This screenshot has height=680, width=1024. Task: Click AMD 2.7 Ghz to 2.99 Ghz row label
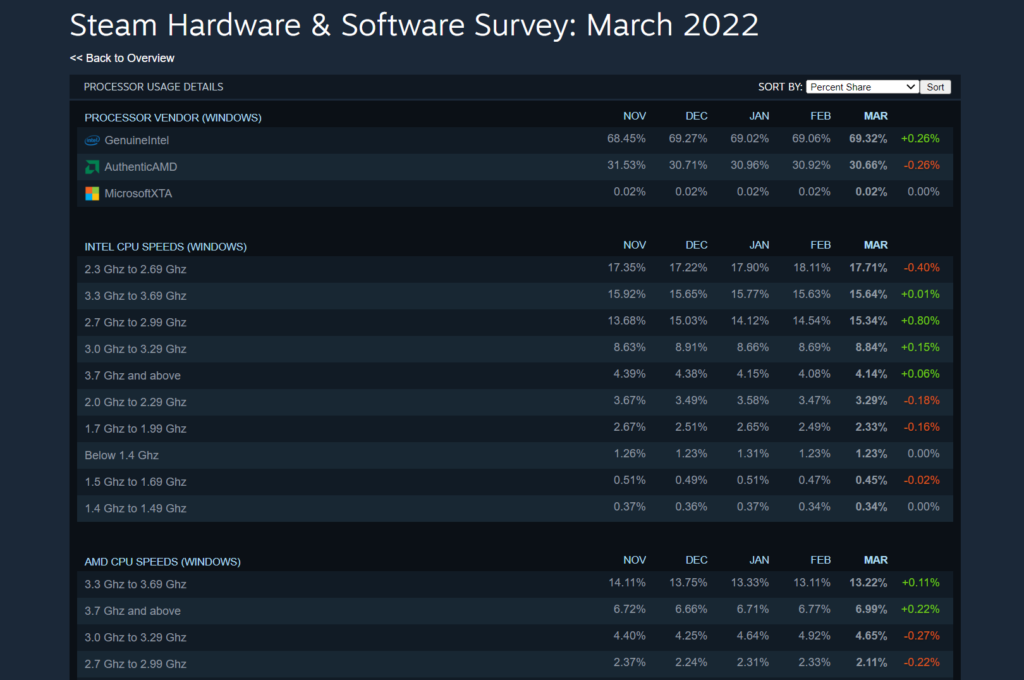pos(135,664)
